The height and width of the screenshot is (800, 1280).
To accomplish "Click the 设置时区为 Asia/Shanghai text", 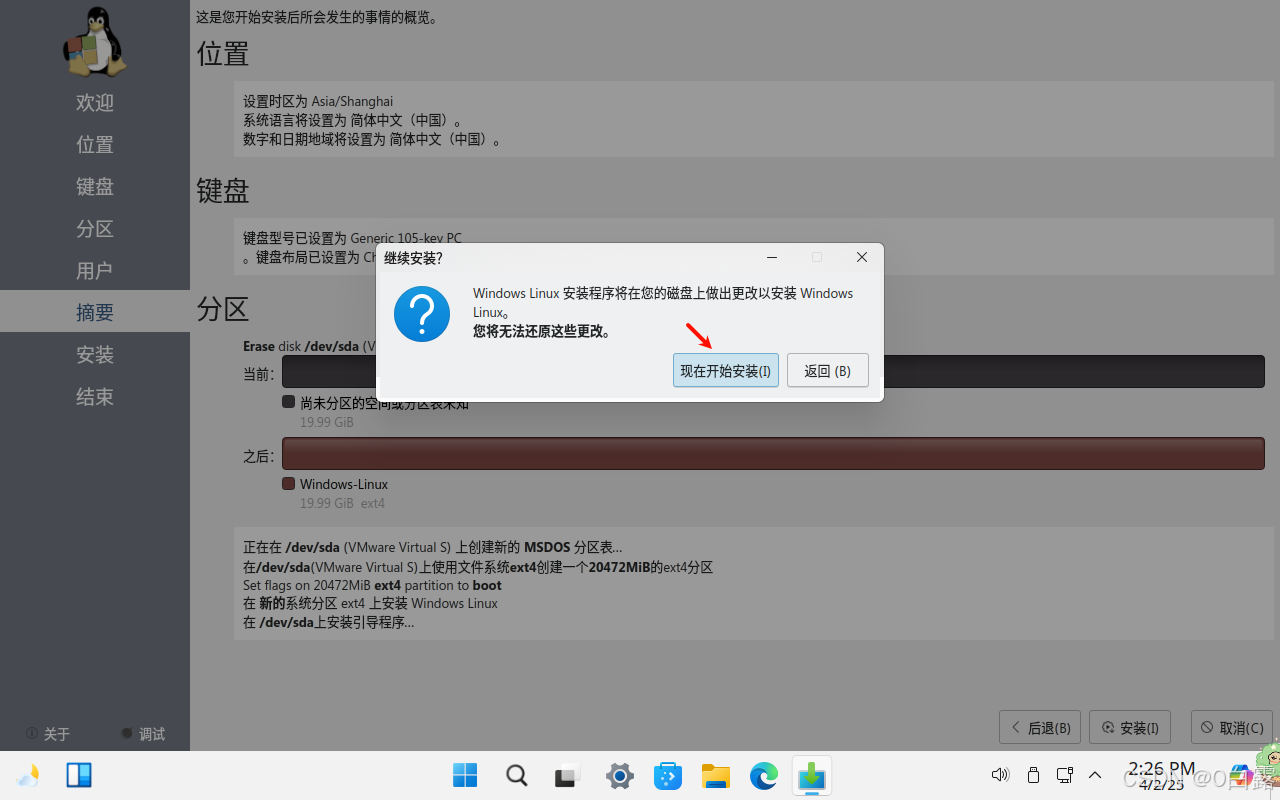I will (318, 101).
